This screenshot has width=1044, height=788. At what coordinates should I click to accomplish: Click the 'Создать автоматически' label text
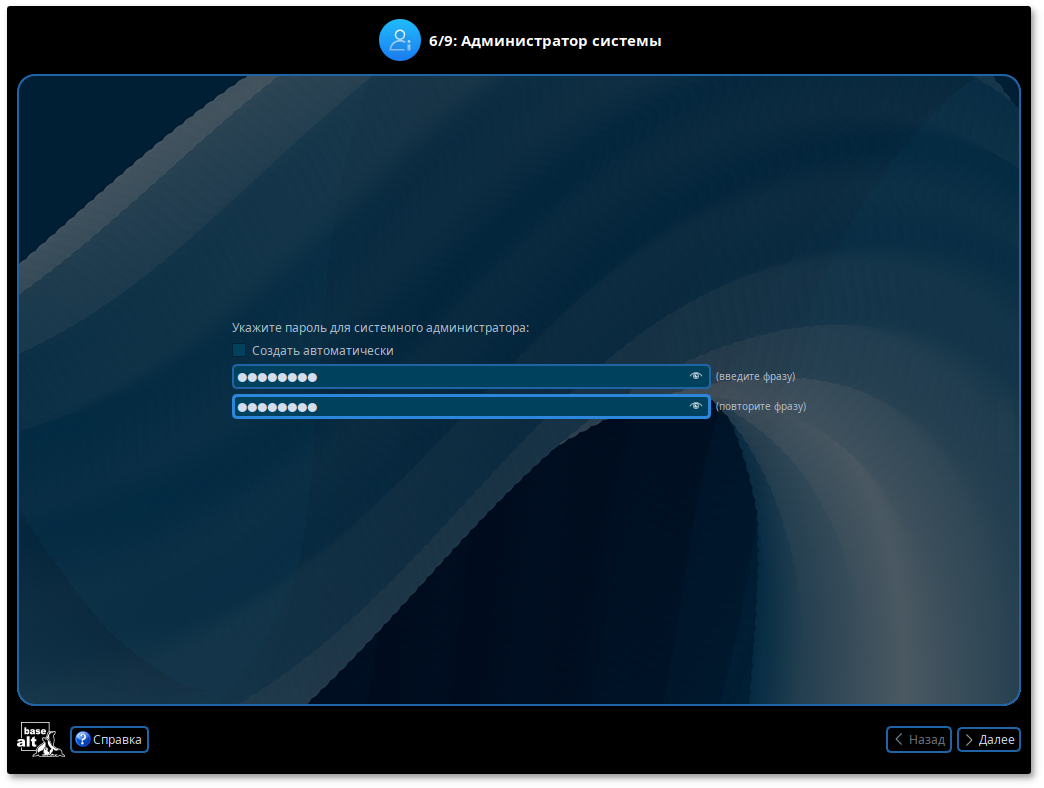322,351
